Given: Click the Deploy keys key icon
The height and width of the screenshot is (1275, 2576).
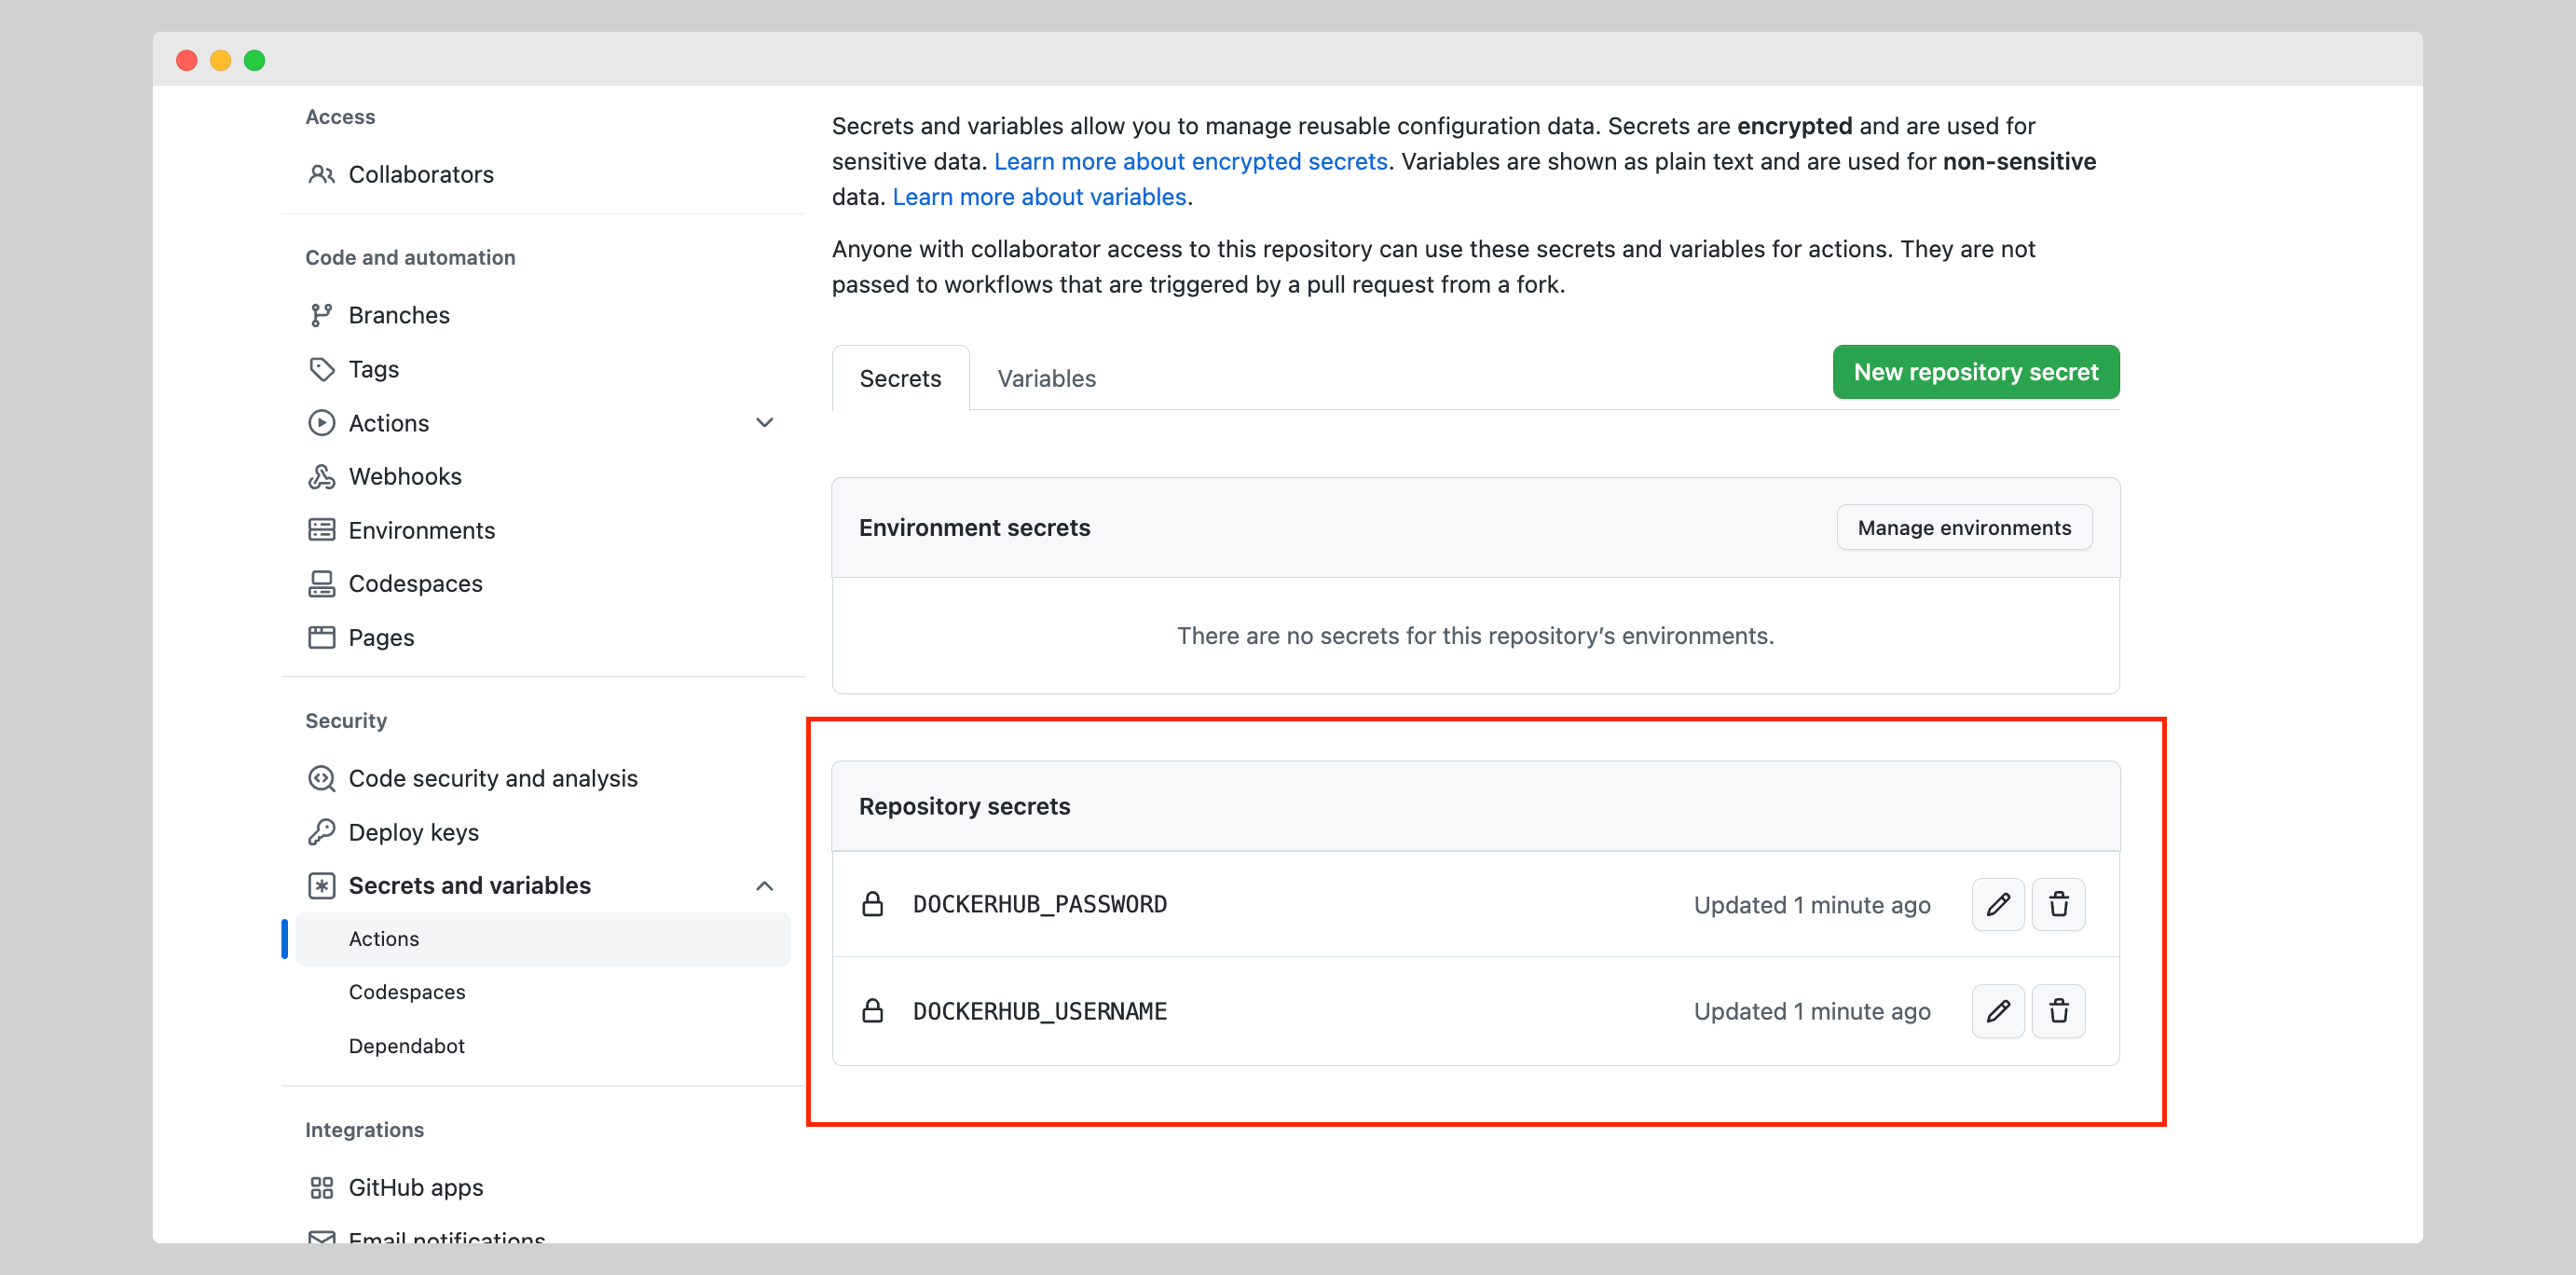Looking at the screenshot, I should [321, 832].
